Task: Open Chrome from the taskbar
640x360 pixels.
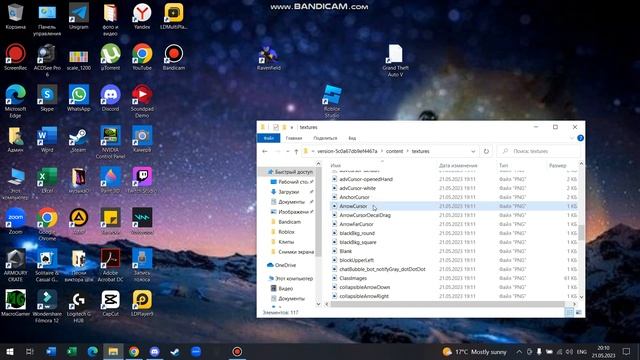Action: (134, 351)
